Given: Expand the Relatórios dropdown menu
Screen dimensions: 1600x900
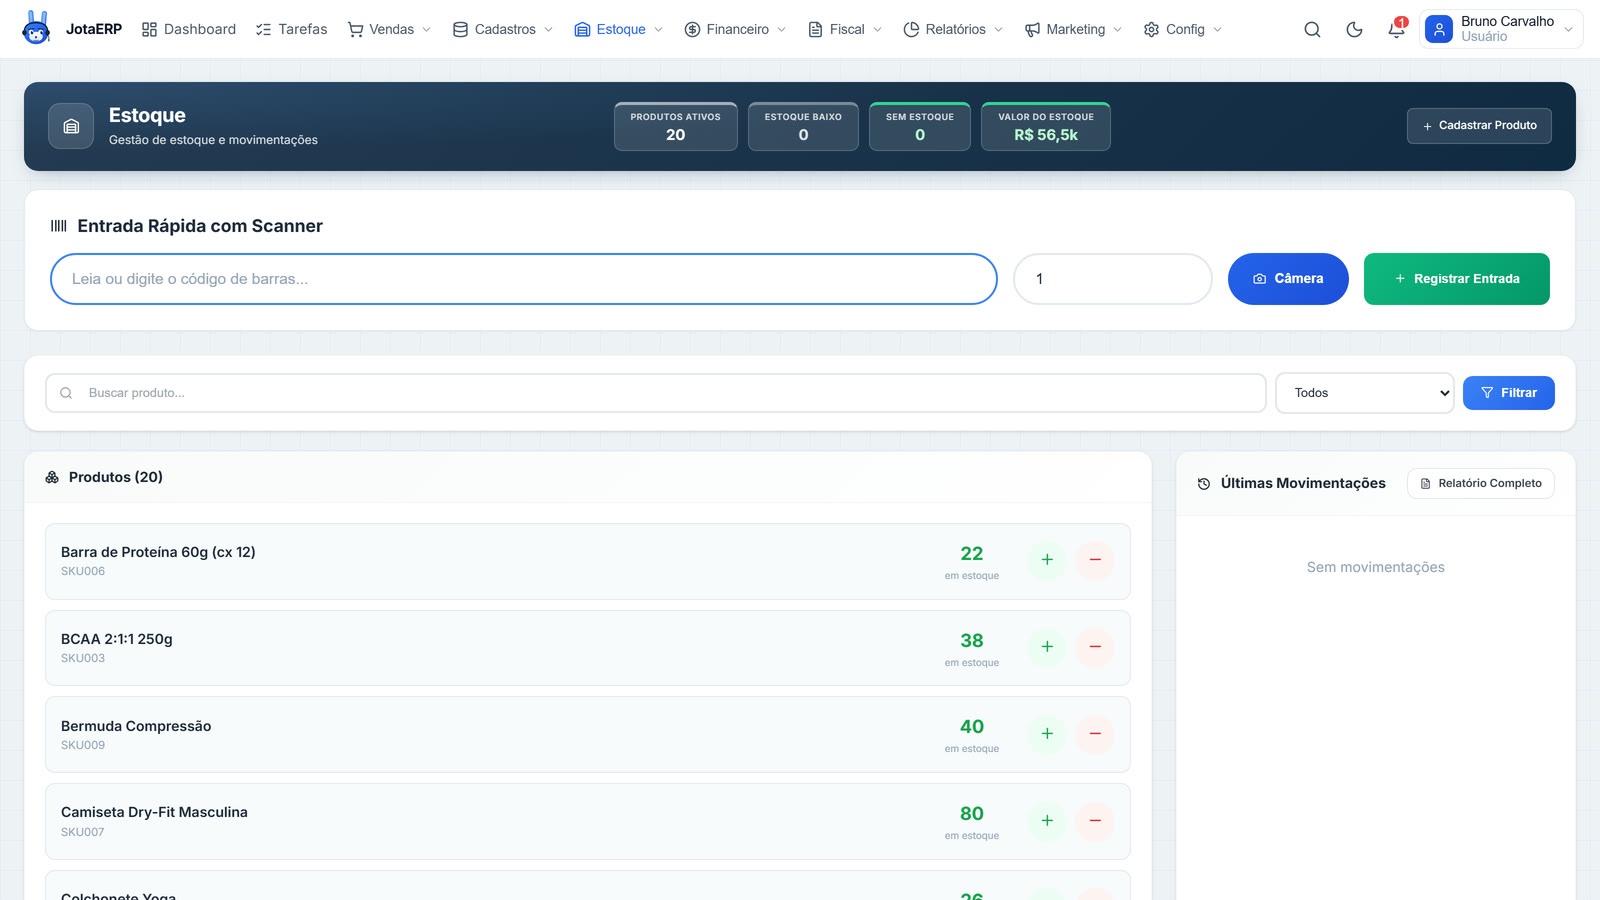Looking at the screenshot, I should [952, 29].
